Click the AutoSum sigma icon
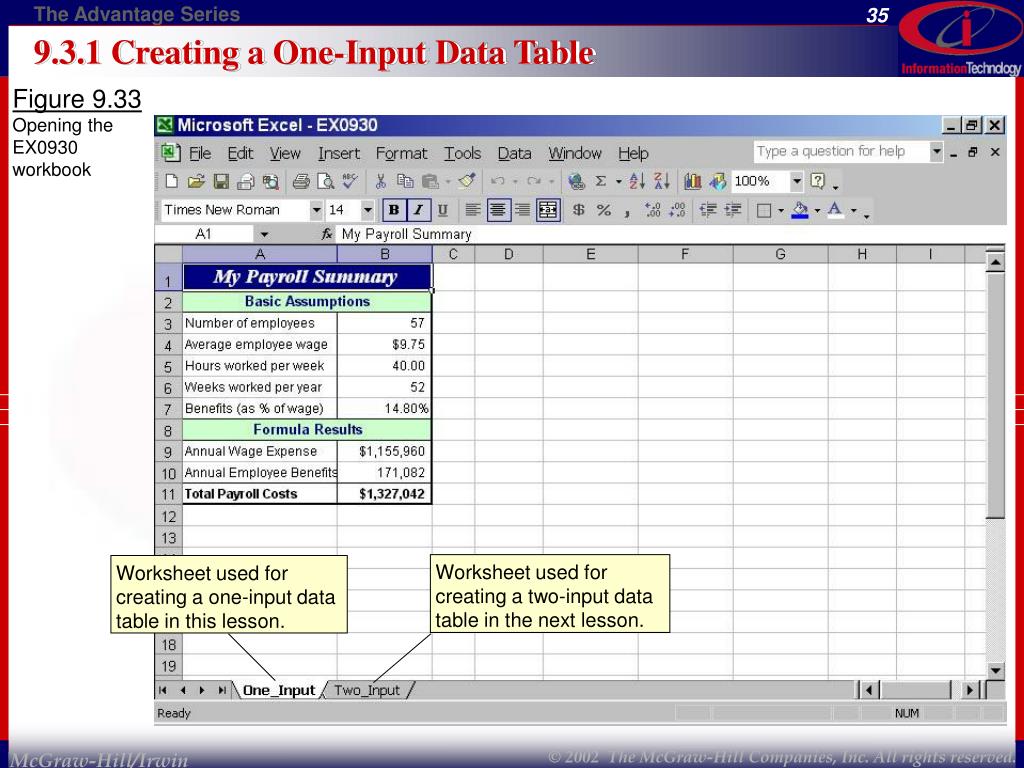1024x768 pixels. (601, 182)
